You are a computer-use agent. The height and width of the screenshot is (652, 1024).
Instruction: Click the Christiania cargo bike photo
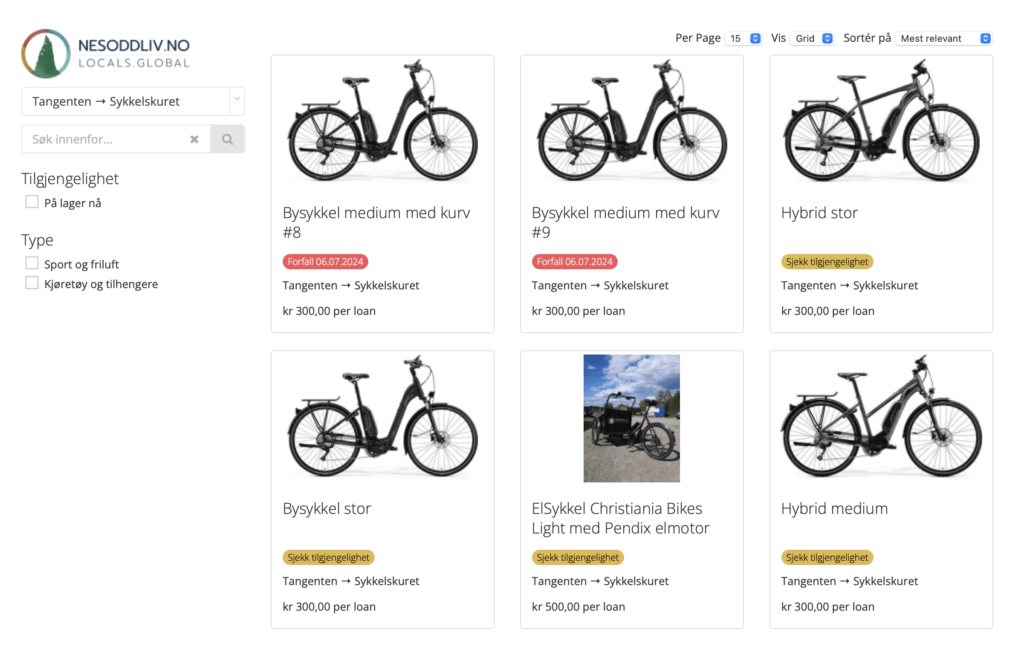click(632, 418)
